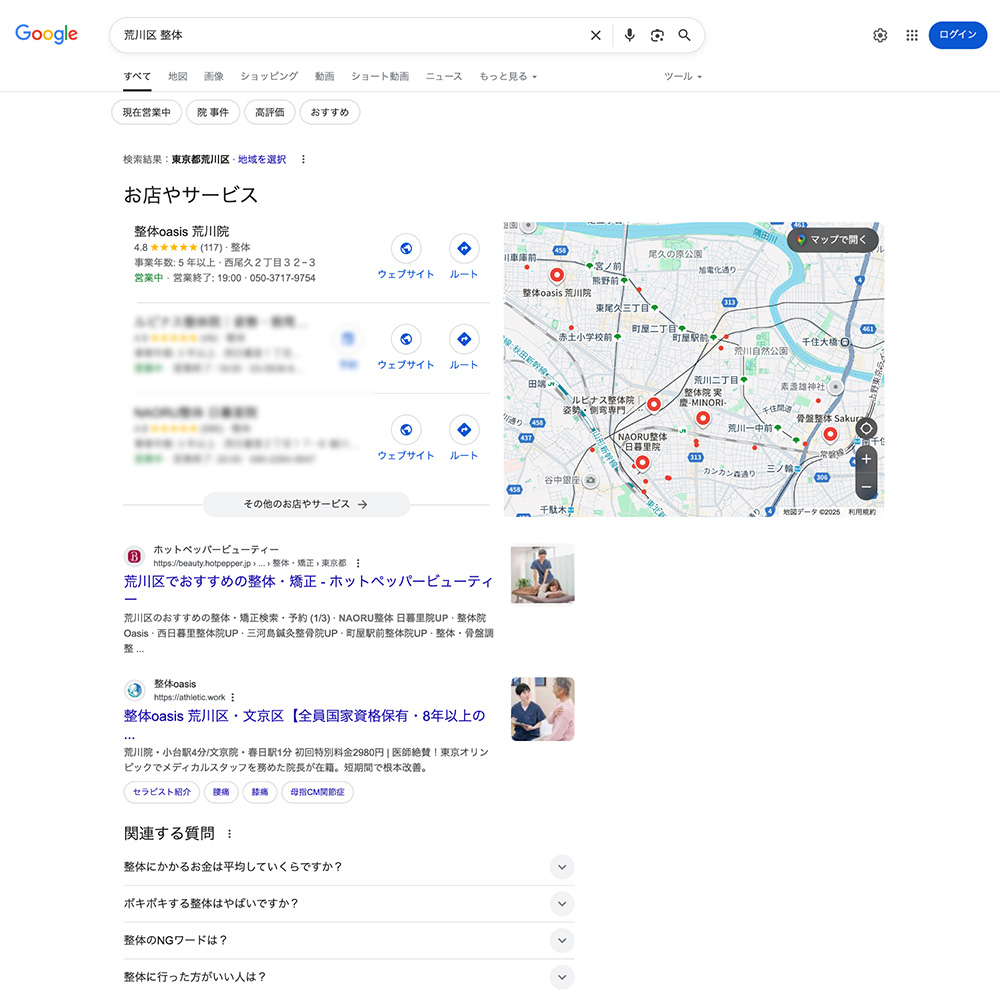This screenshot has height=1000, width=1000.
Task: Select the すべて tab
Action: 137,77
